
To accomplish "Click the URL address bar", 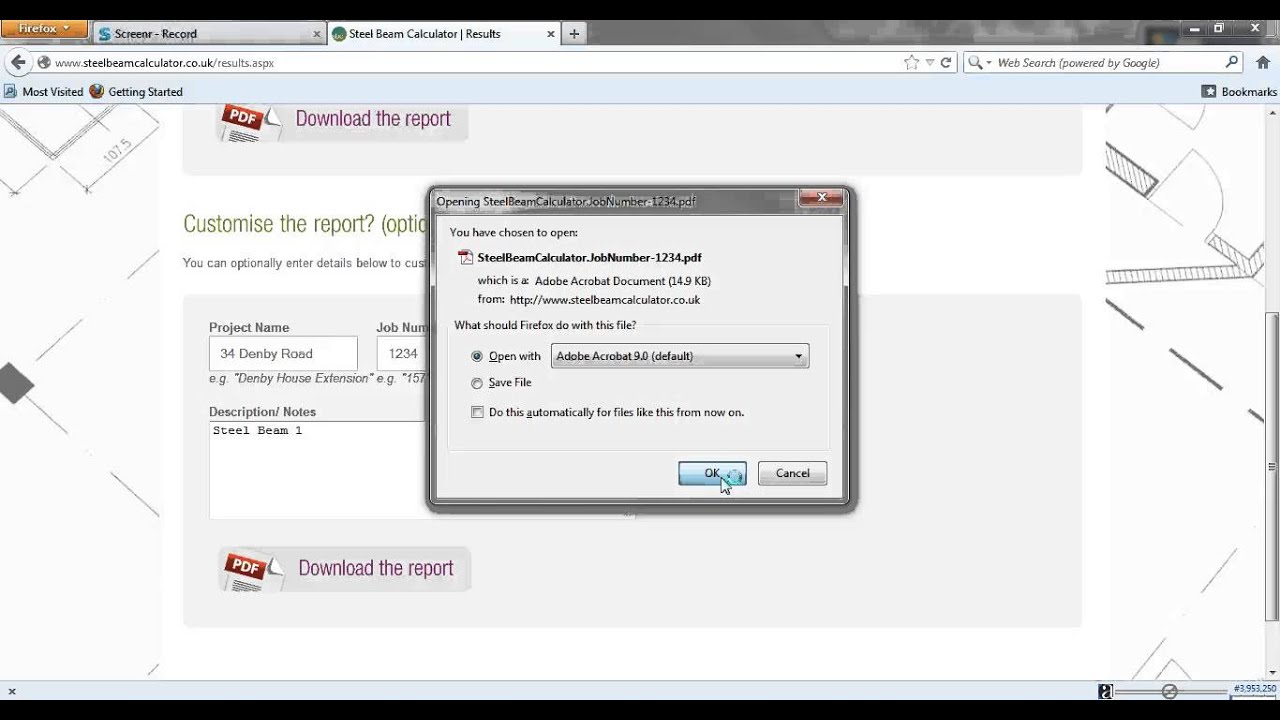I will pyautogui.click(x=475, y=62).
